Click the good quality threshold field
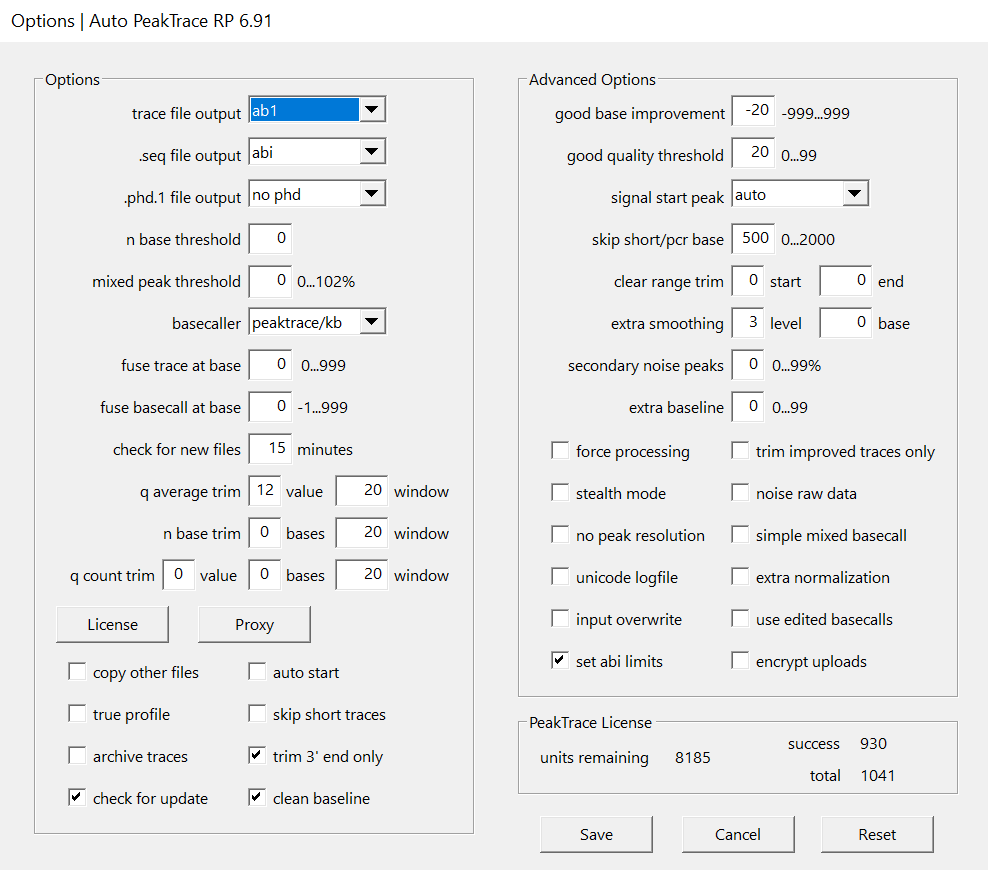Viewport: 988px width, 870px height. [x=753, y=153]
